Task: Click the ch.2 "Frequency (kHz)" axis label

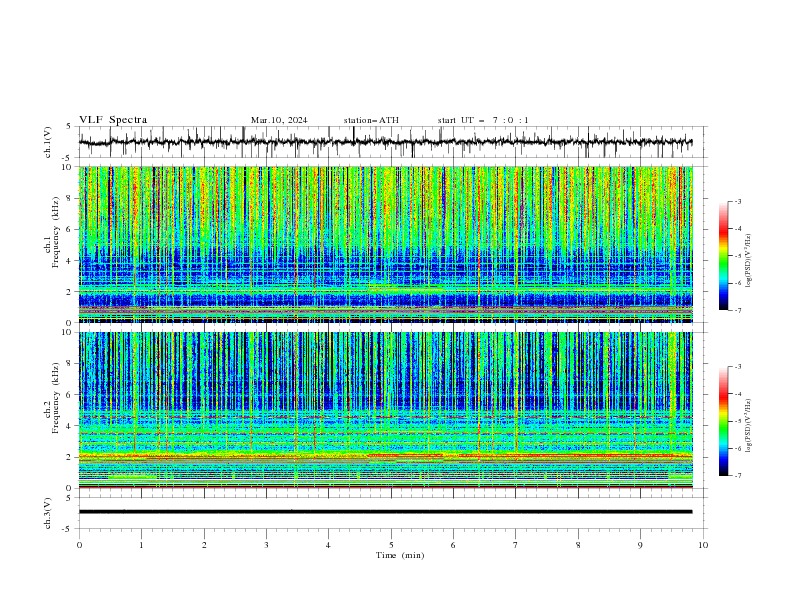Action: (x=56, y=398)
